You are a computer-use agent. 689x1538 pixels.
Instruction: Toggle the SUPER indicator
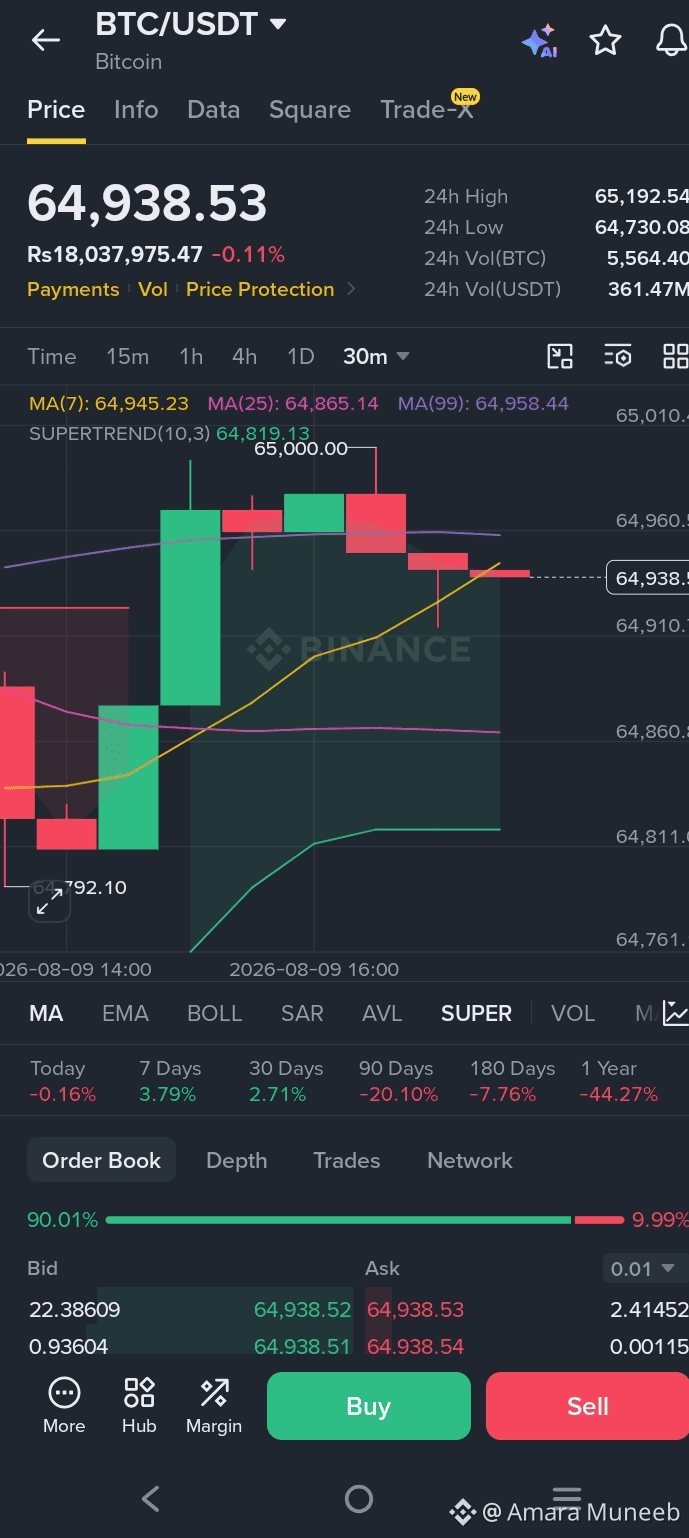click(x=476, y=1013)
